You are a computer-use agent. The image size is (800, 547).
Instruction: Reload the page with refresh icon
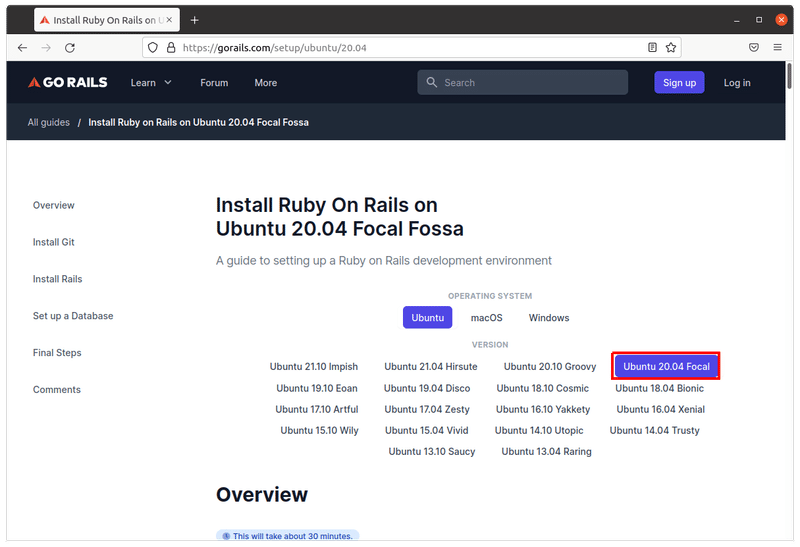tap(70, 47)
